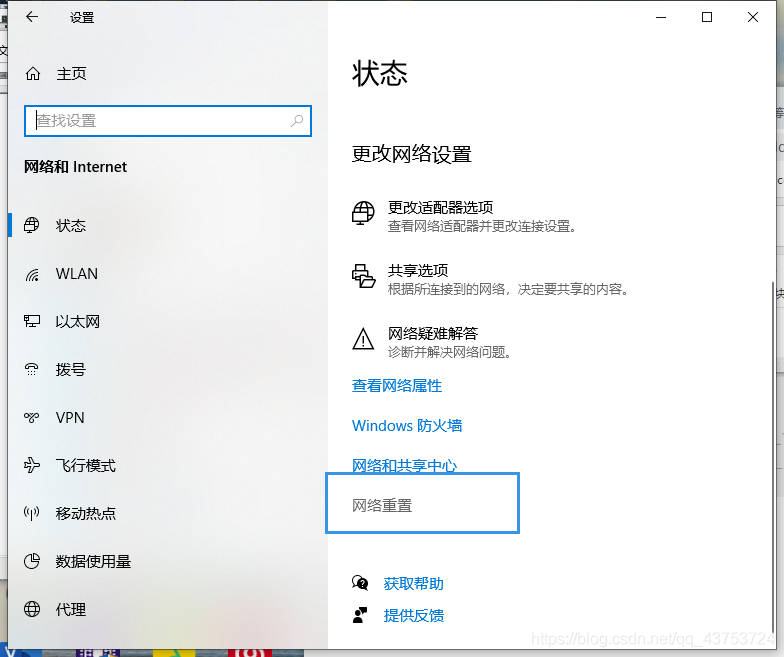Screen dimensions: 784x657
Task: Focus the 查找设置 search field
Action: point(168,121)
